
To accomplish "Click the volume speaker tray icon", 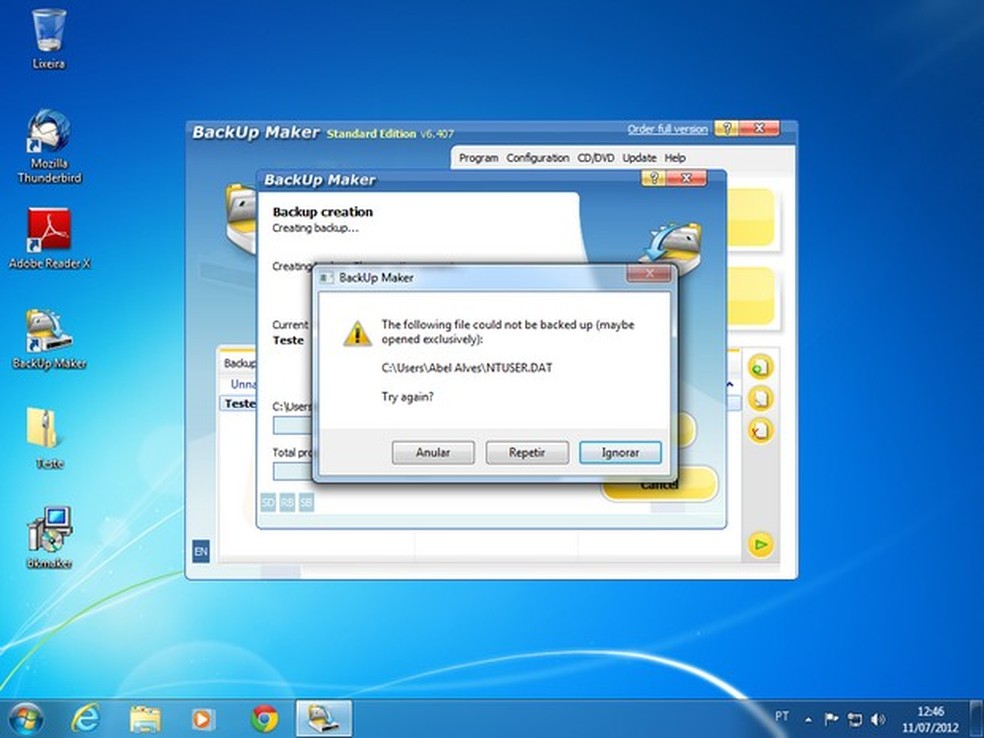I will (878, 719).
